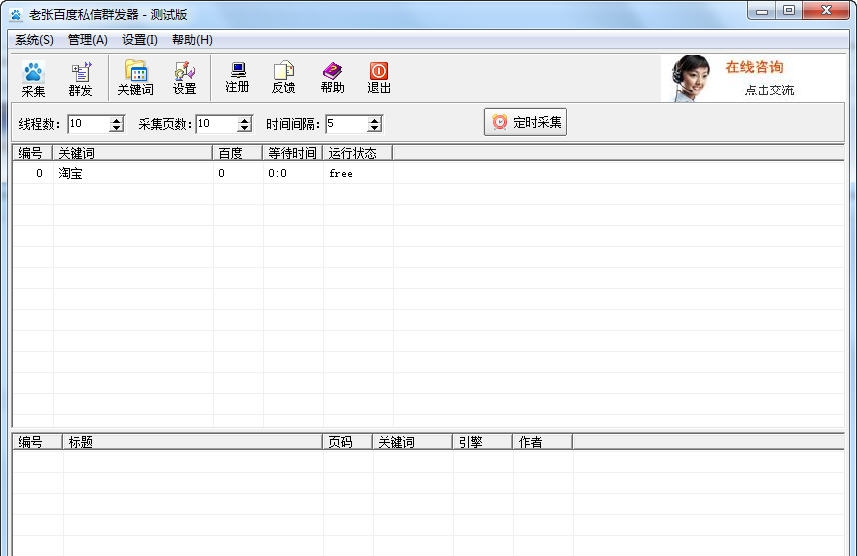Click the 注册 (Register) computer icon
Viewport: 857px width, 556px height.
coord(237,78)
